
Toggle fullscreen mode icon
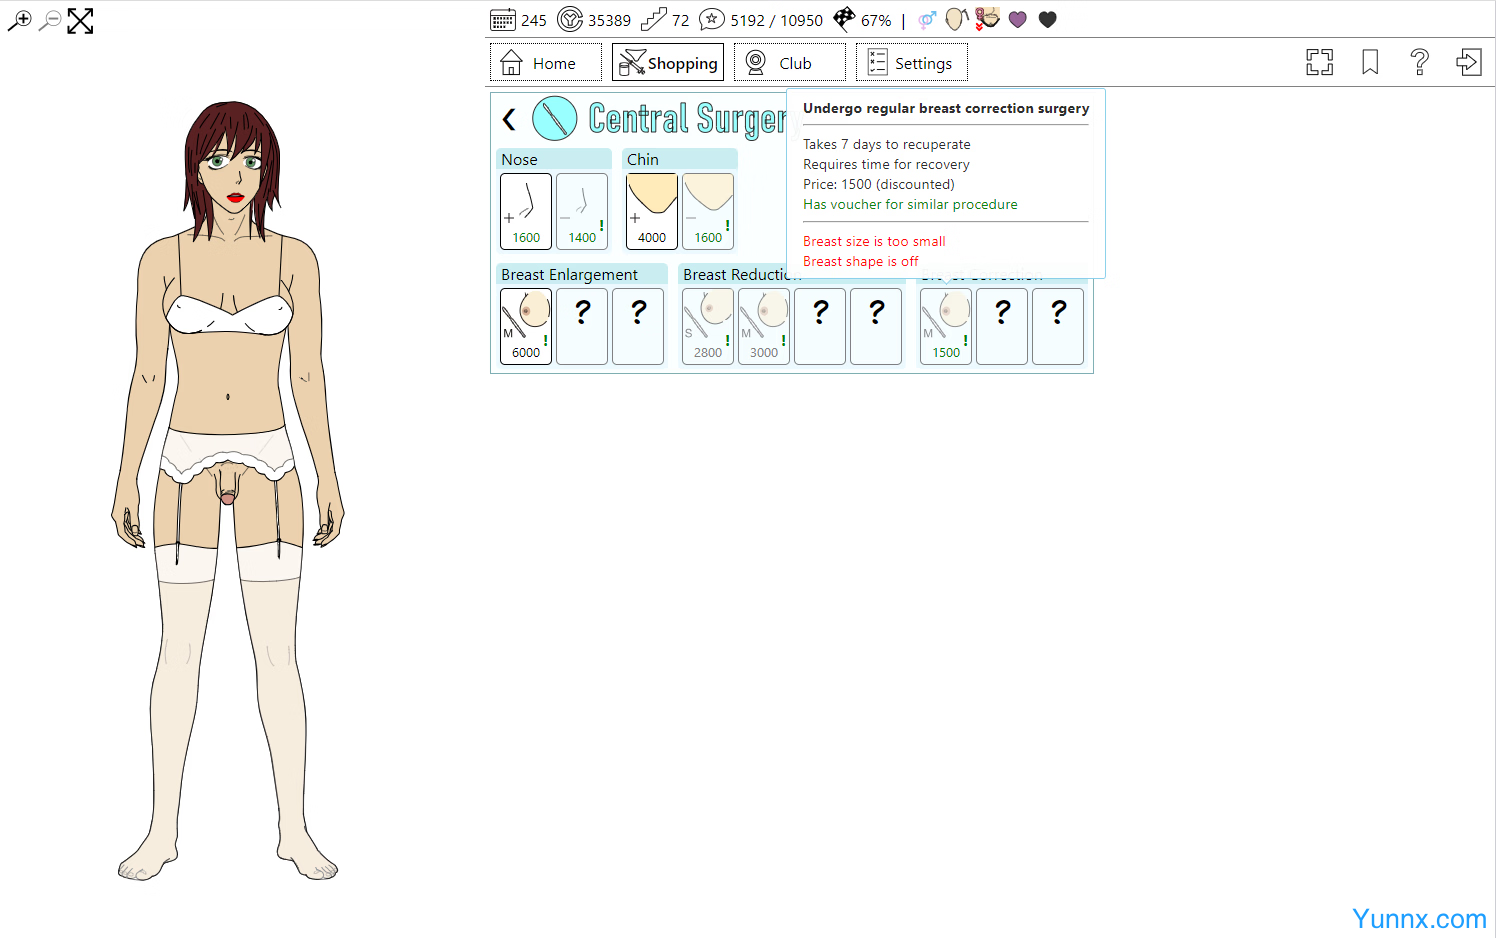1319,63
